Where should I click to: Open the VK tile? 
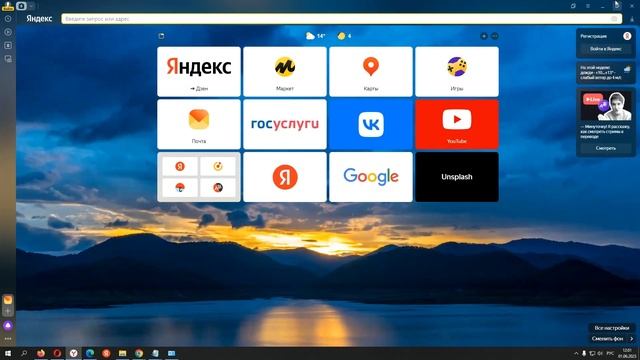(x=371, y=124)
